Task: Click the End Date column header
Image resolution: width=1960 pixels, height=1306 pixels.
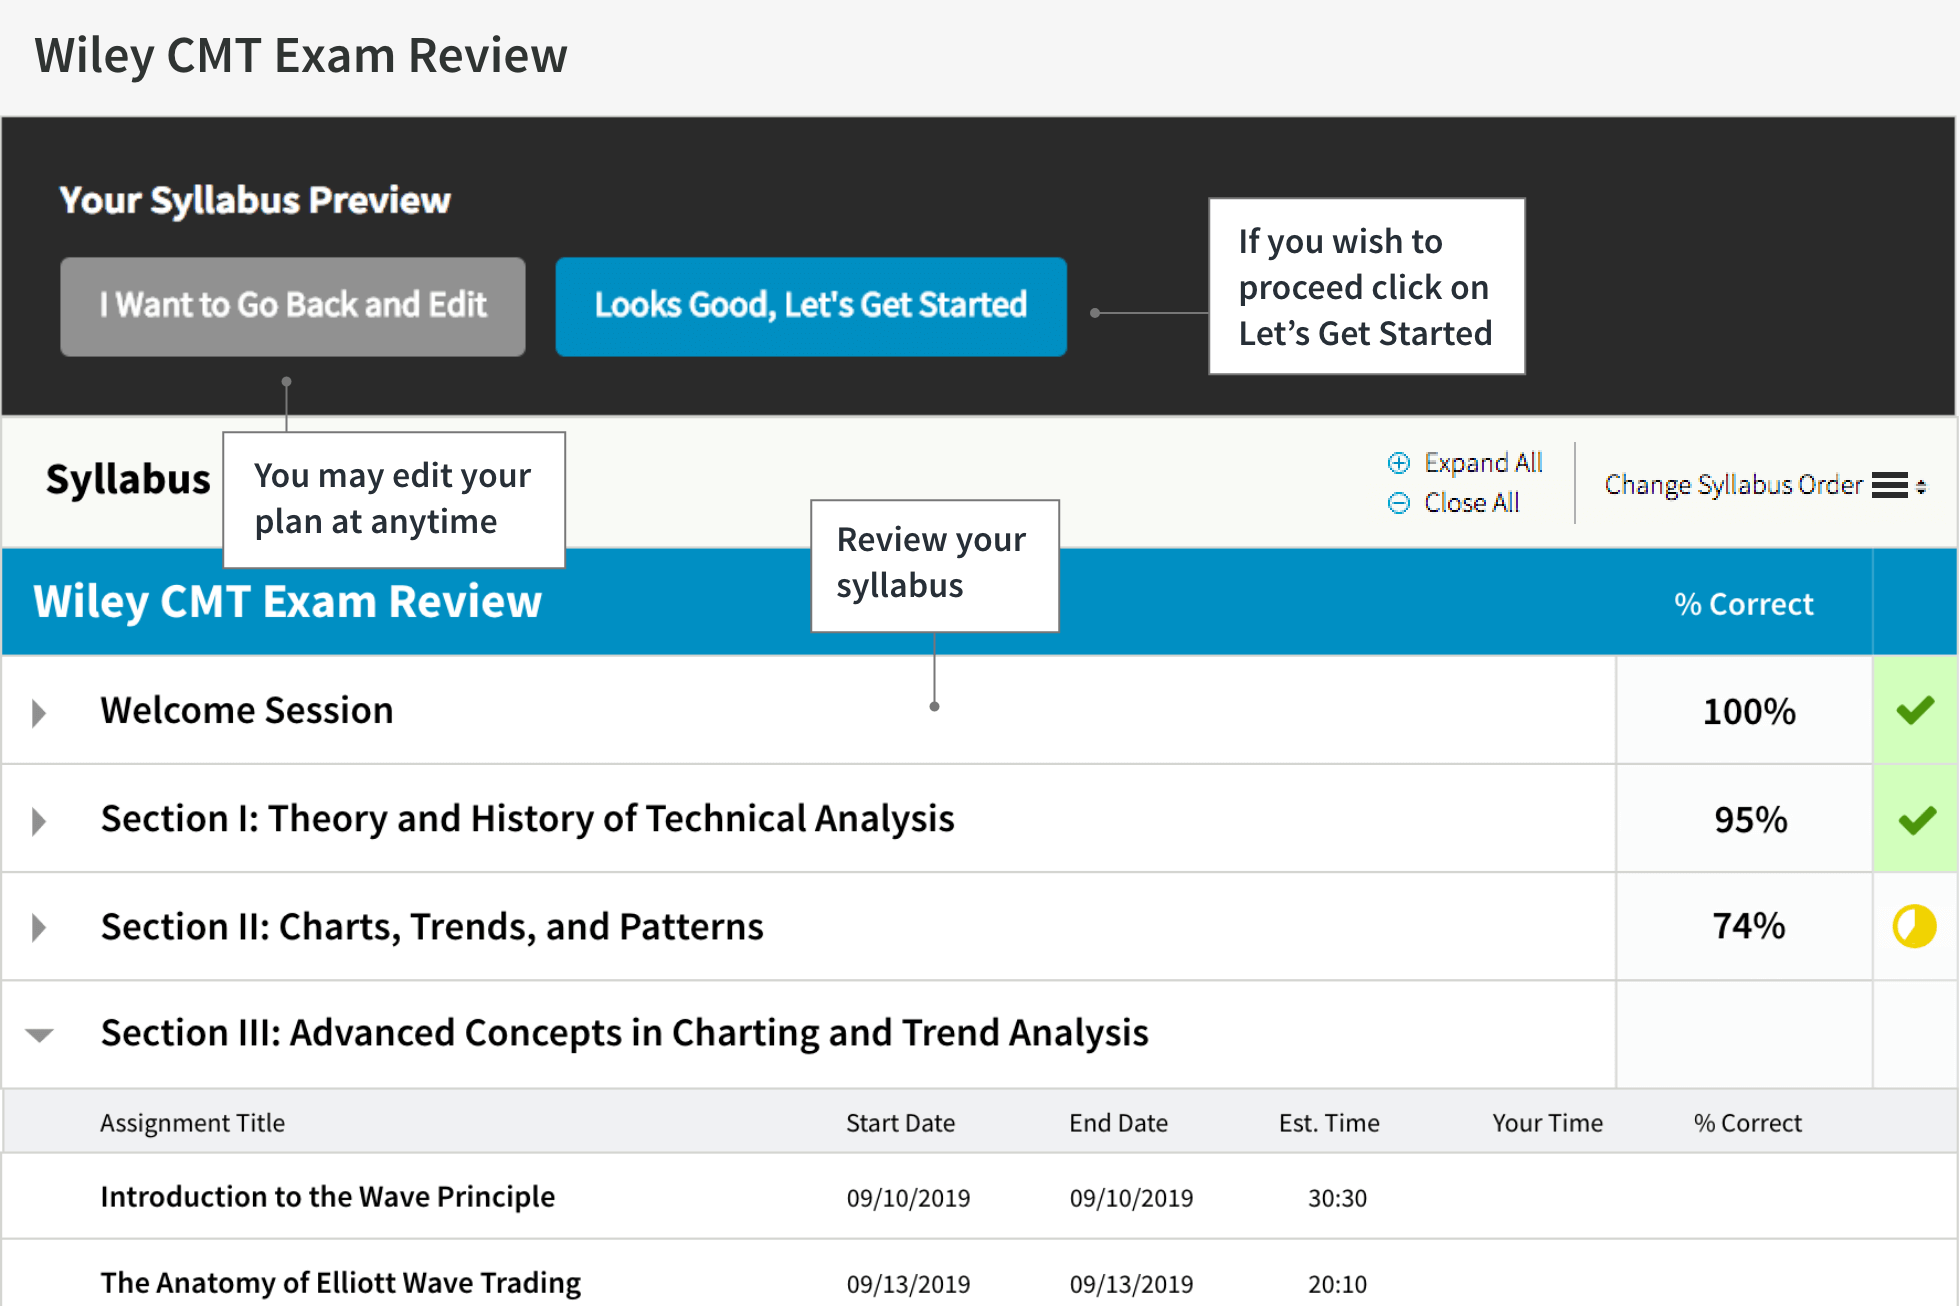Action: [1118, 1123]
